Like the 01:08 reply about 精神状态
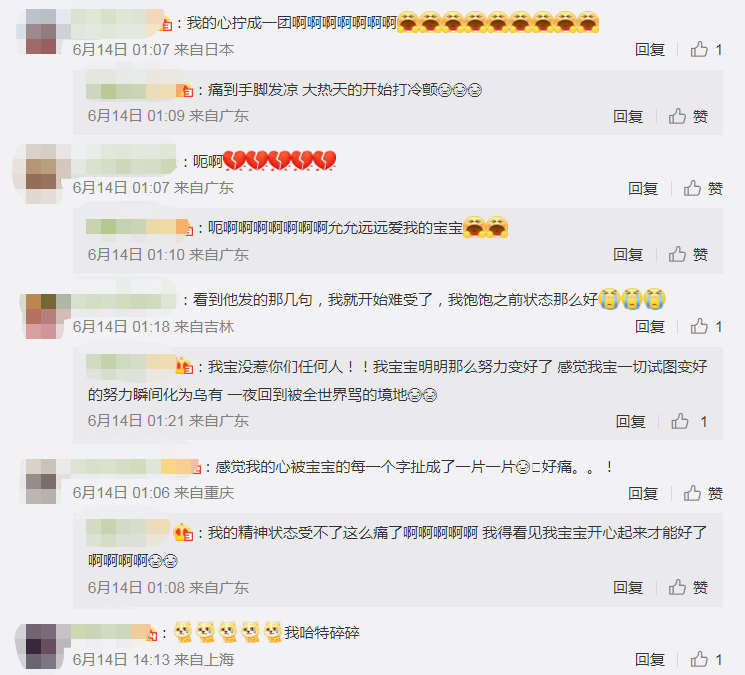745x675 pixels. coord(688,587)
